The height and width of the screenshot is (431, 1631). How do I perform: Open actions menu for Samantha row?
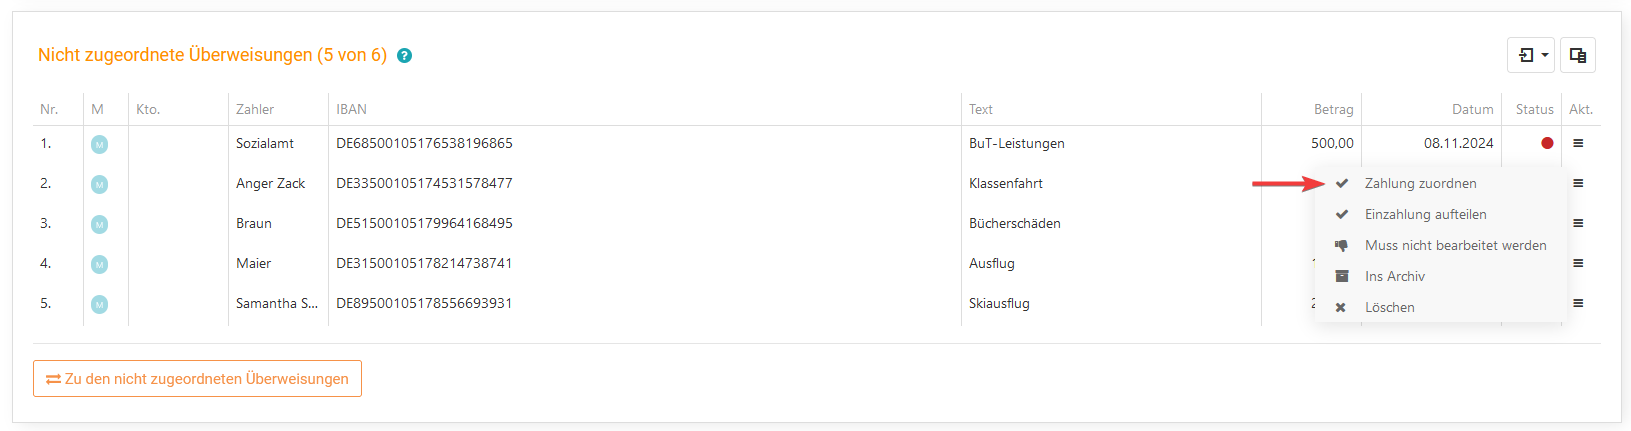tap(1578, 303)
